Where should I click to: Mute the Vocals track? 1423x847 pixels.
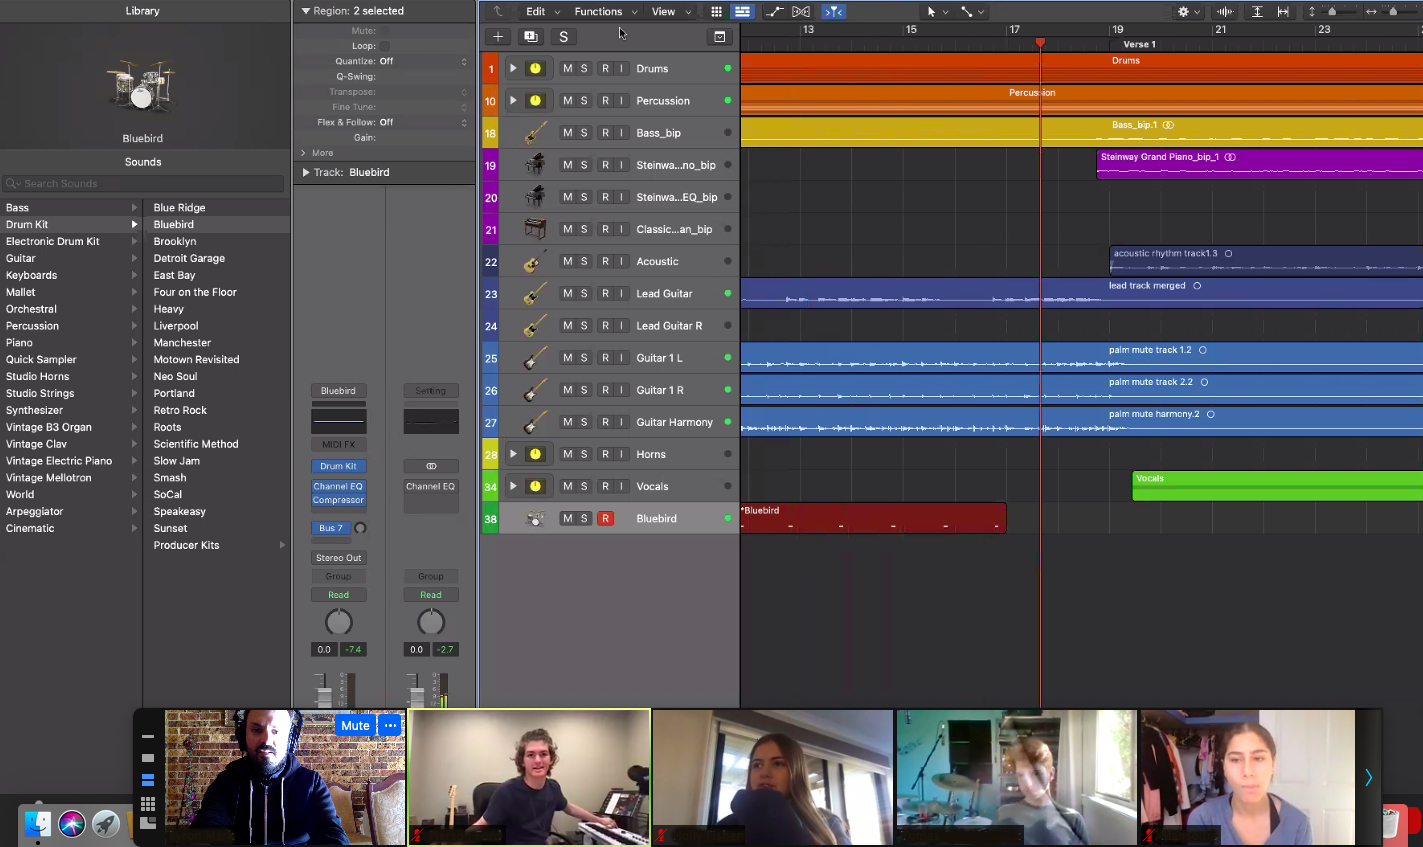click(x=568, y=486)
